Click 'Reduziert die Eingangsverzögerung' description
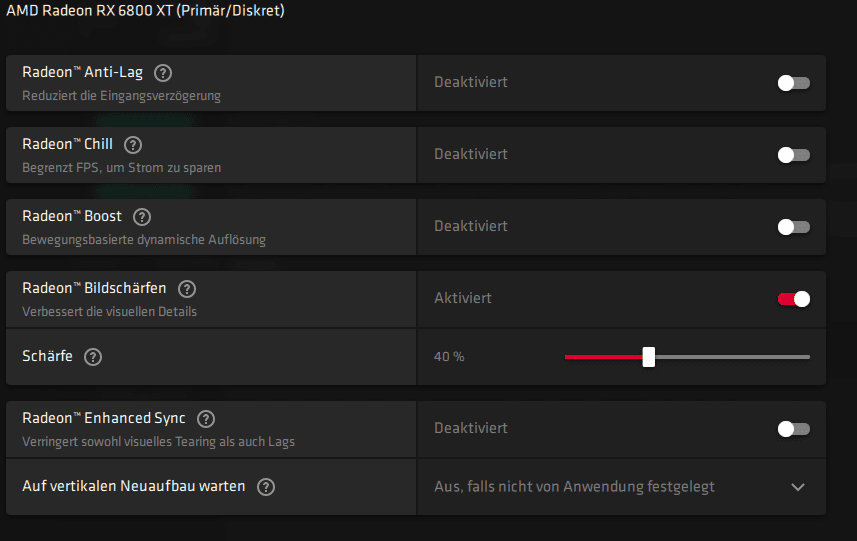The width and height of the screenshot is (857, 541). pyautogui.click(x=121, y=96)
